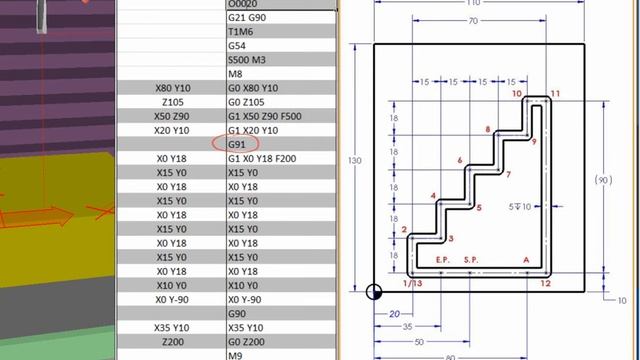Click point label 4 on the drawing
The height and width of the screenshot is (360, 640).
click(433, 196)
